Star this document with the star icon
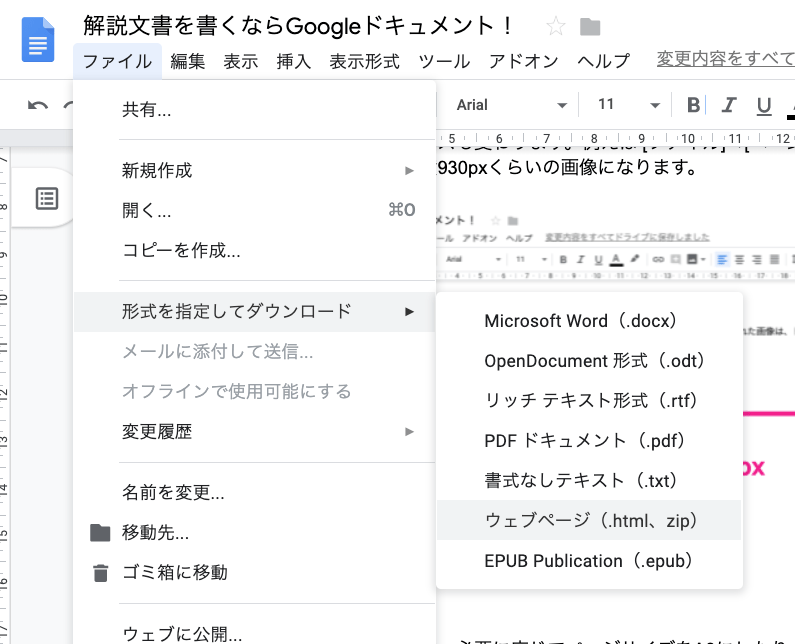The width and height of the screenshot is (795, 644). tap(556, 27)
